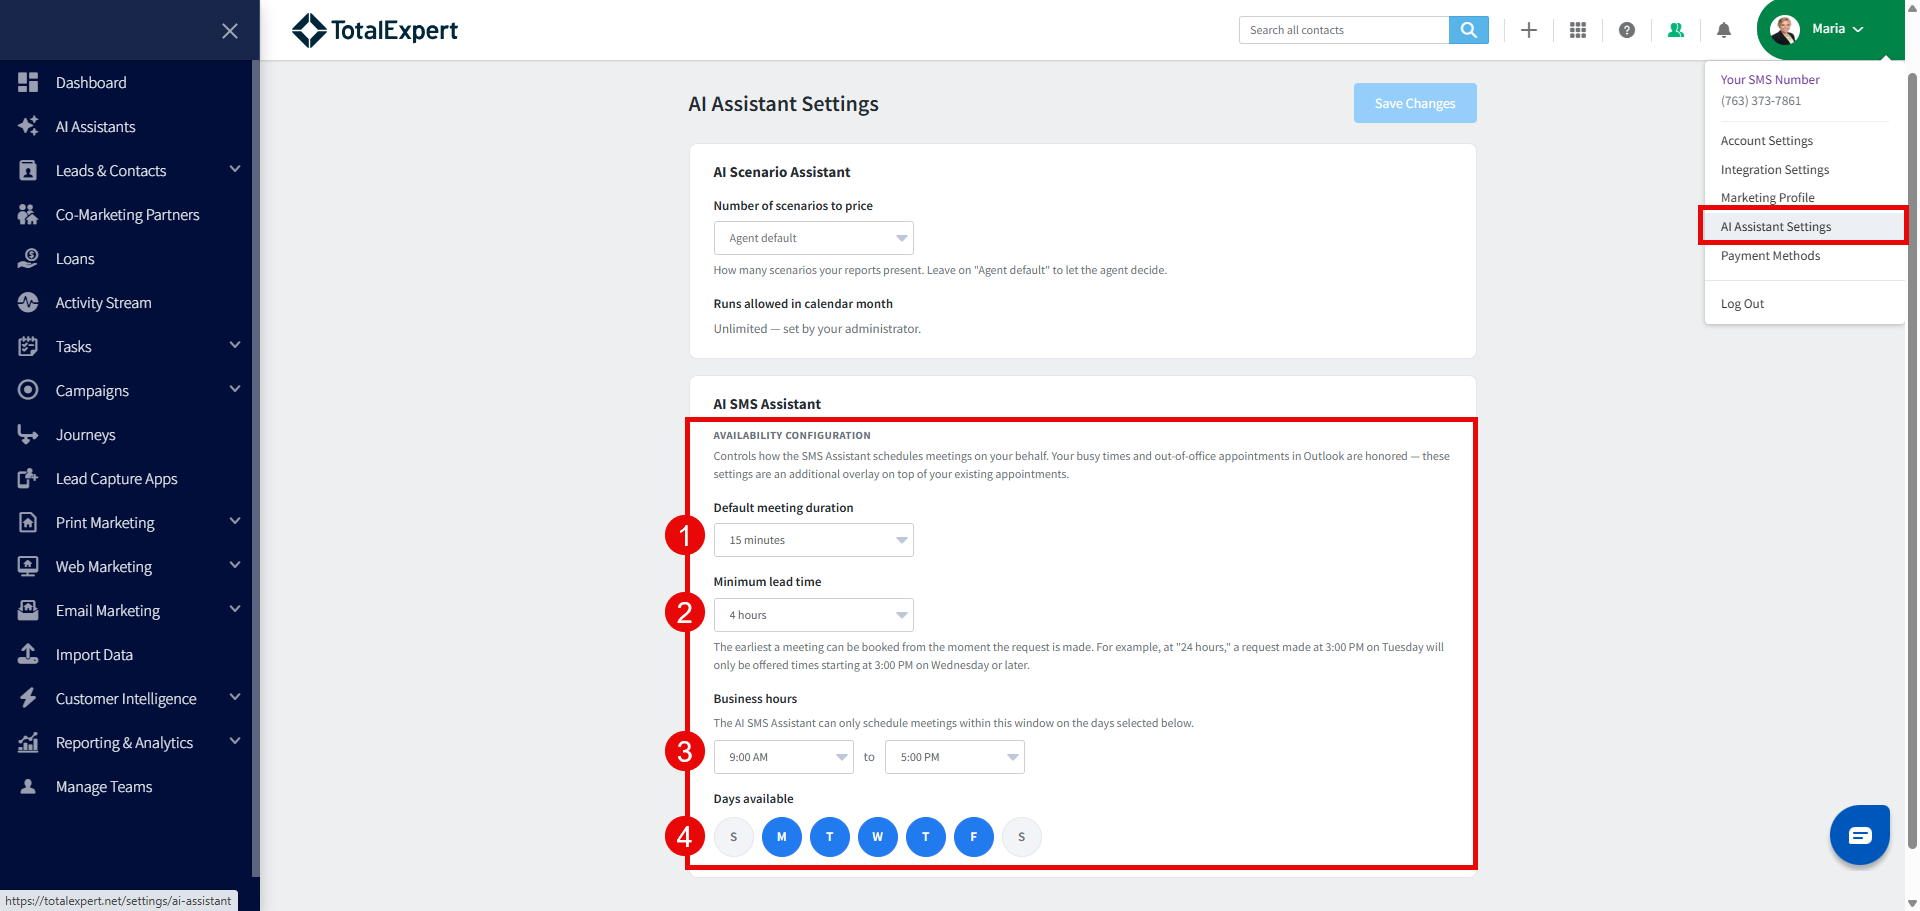Toggle Monday in Days available
The width and height of the screenshot is (1920, 911).
pyautogui.click(x=782, y=837)
